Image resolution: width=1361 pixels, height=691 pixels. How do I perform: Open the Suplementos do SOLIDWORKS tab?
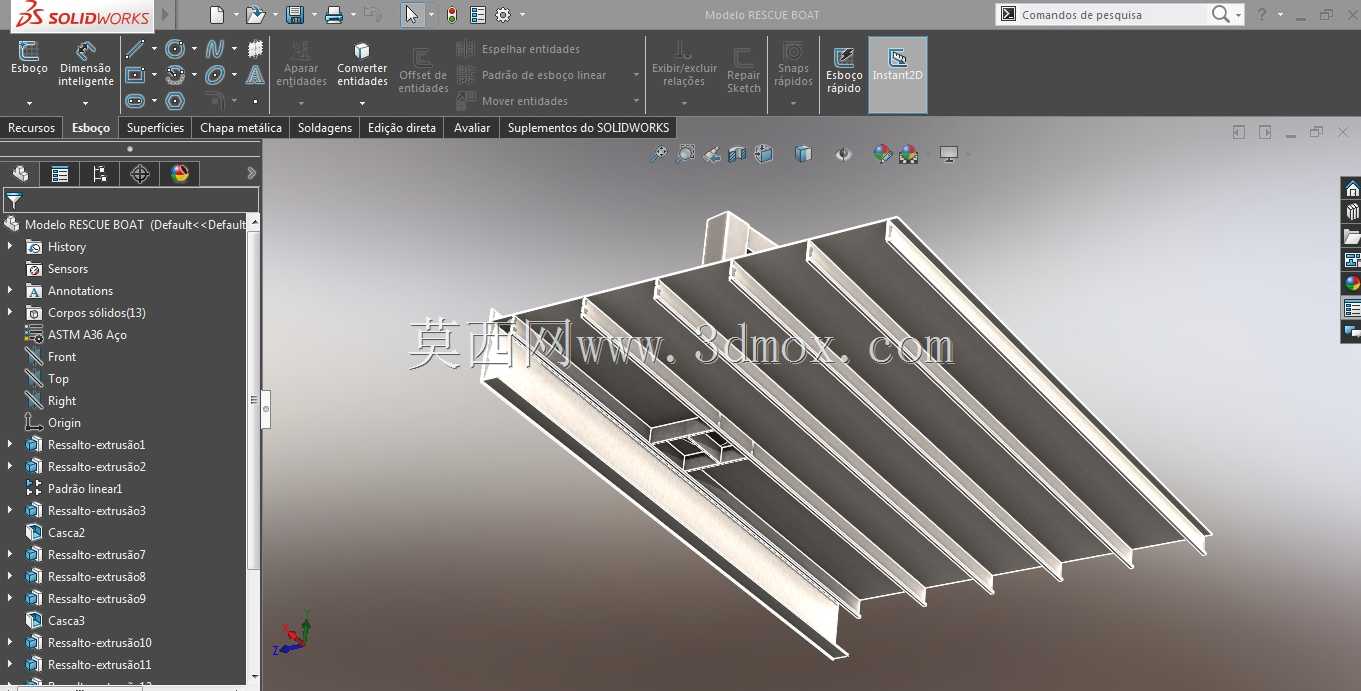(588, 128)
